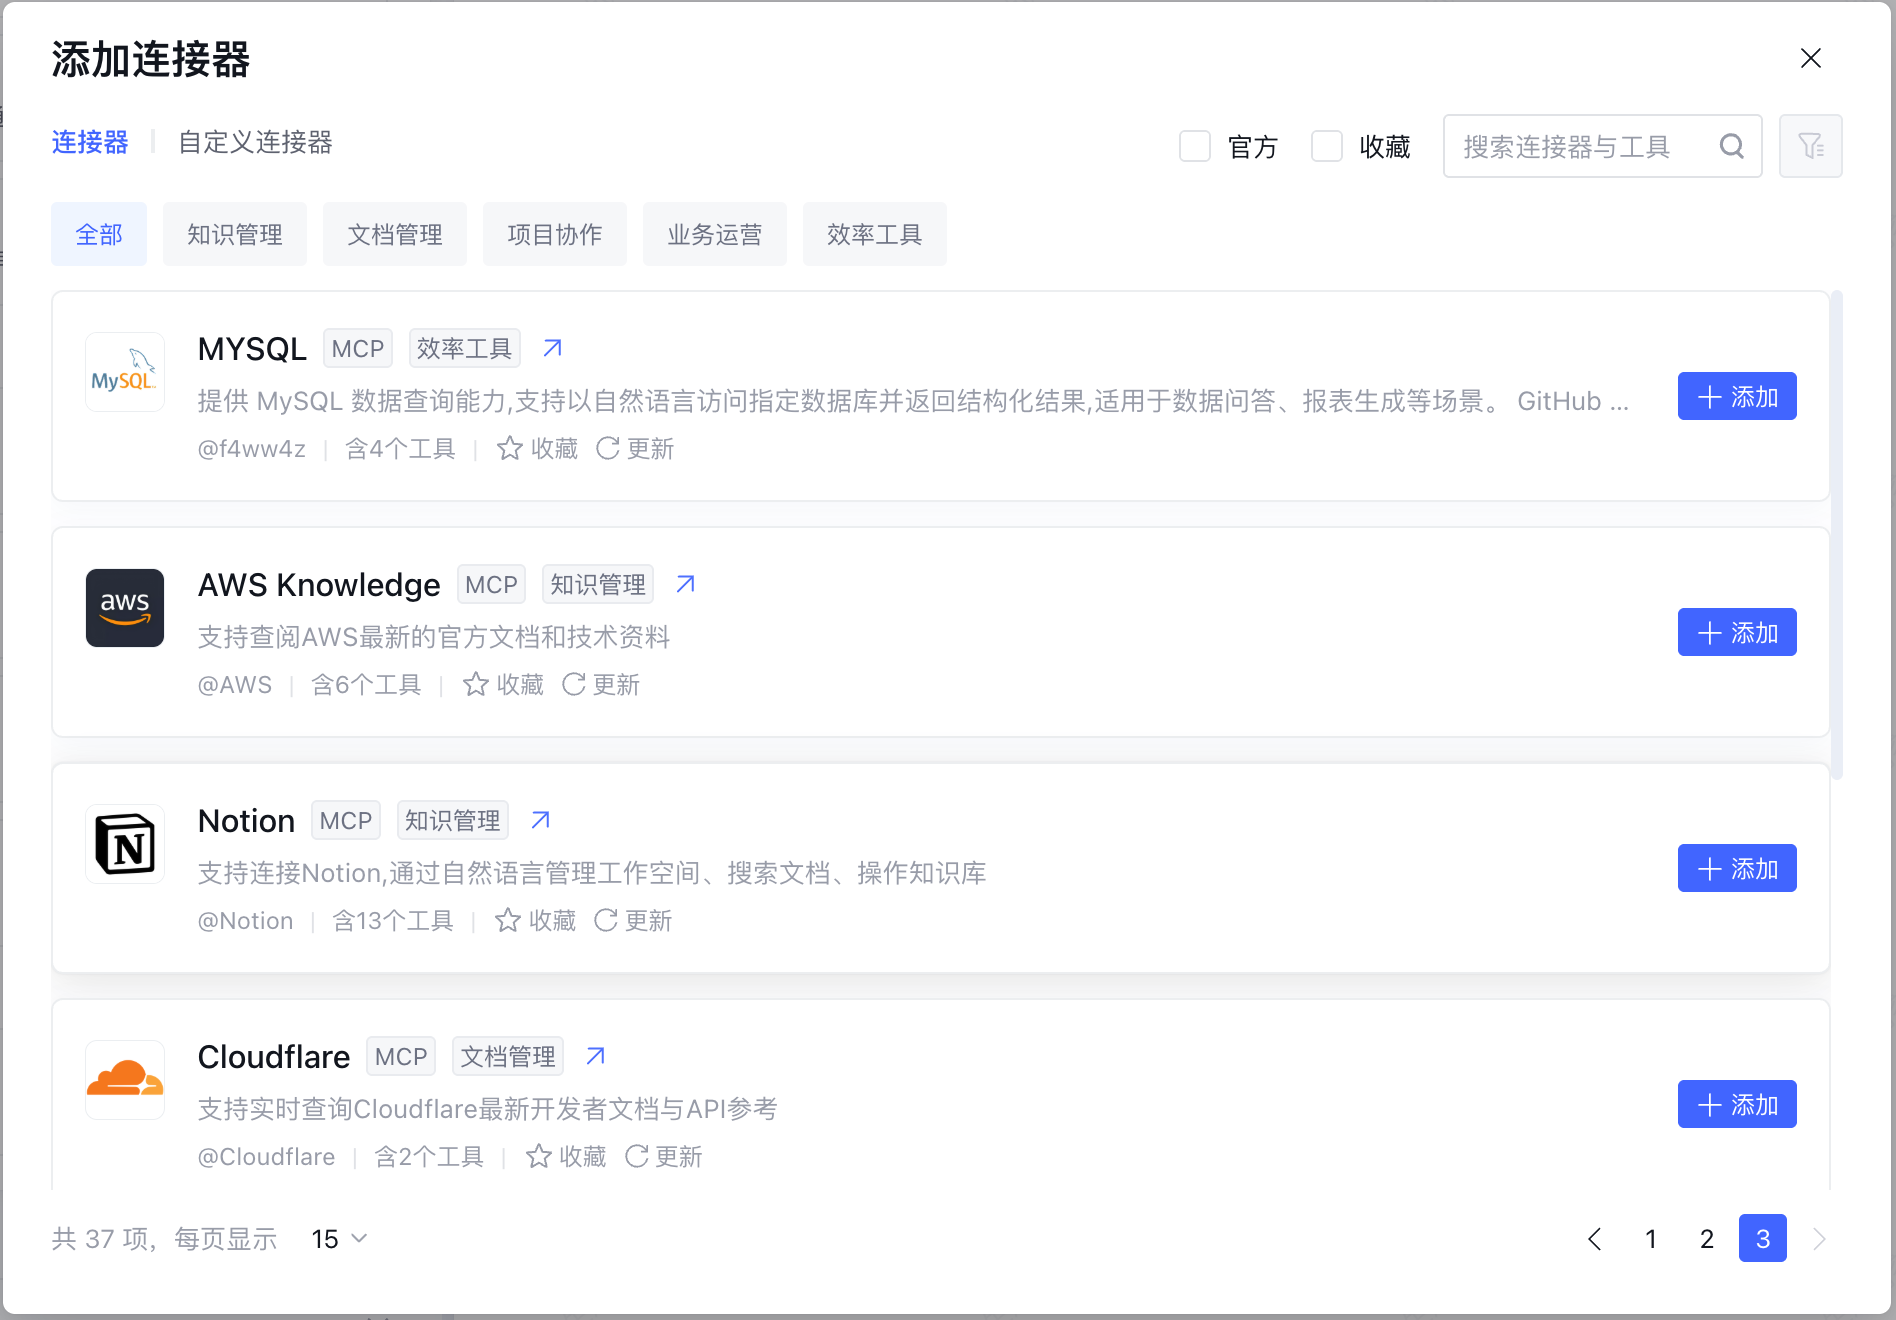This screenshot has height=1320, width=1896.
Task: Click the AWS Knowledge connector title
Action: click(319, 584)
